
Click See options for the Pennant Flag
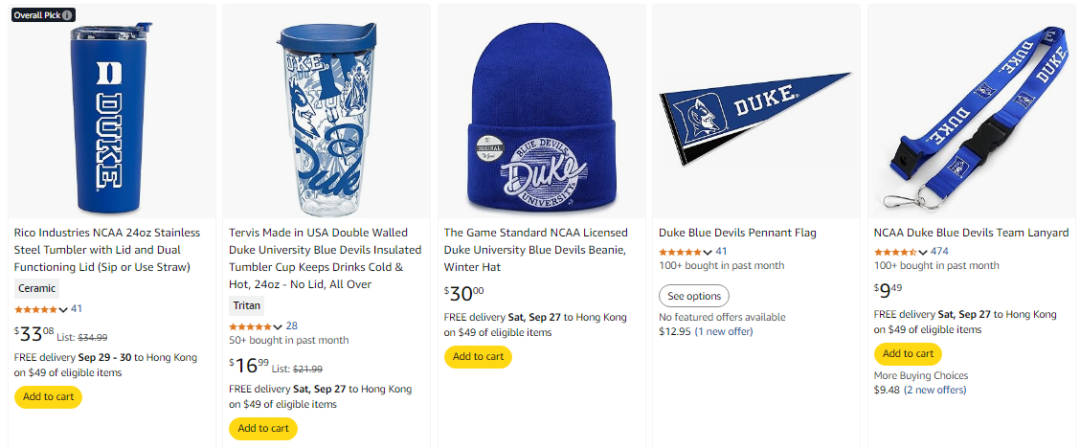(x=694, y=296)
